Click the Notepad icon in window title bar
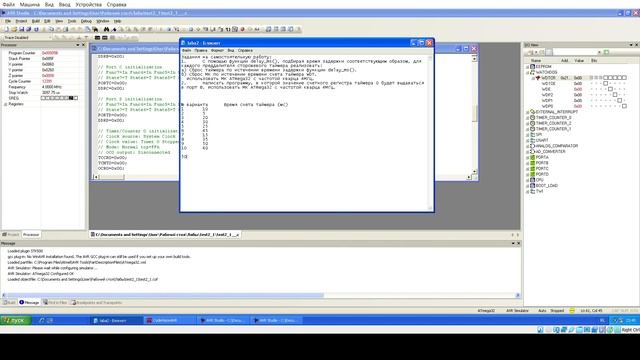Screen dimensions: 640x360 184,42
